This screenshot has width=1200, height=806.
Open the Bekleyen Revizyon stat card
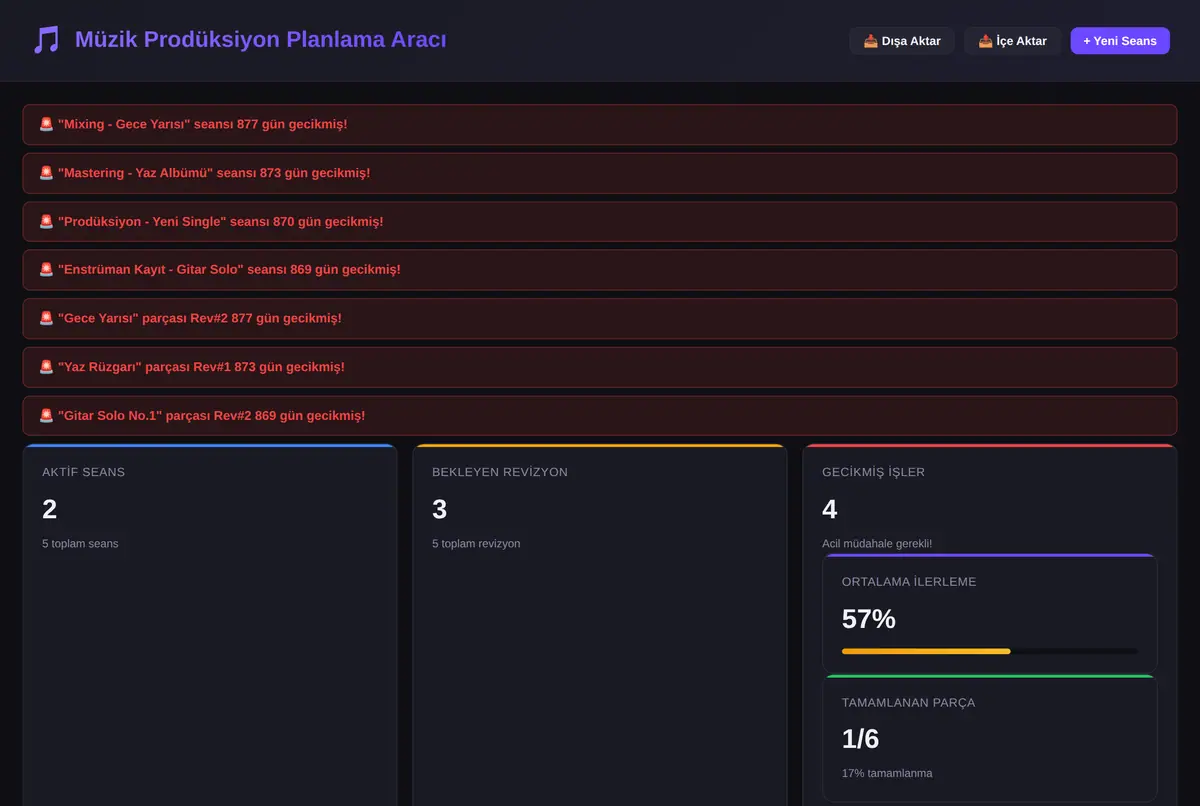600,625
